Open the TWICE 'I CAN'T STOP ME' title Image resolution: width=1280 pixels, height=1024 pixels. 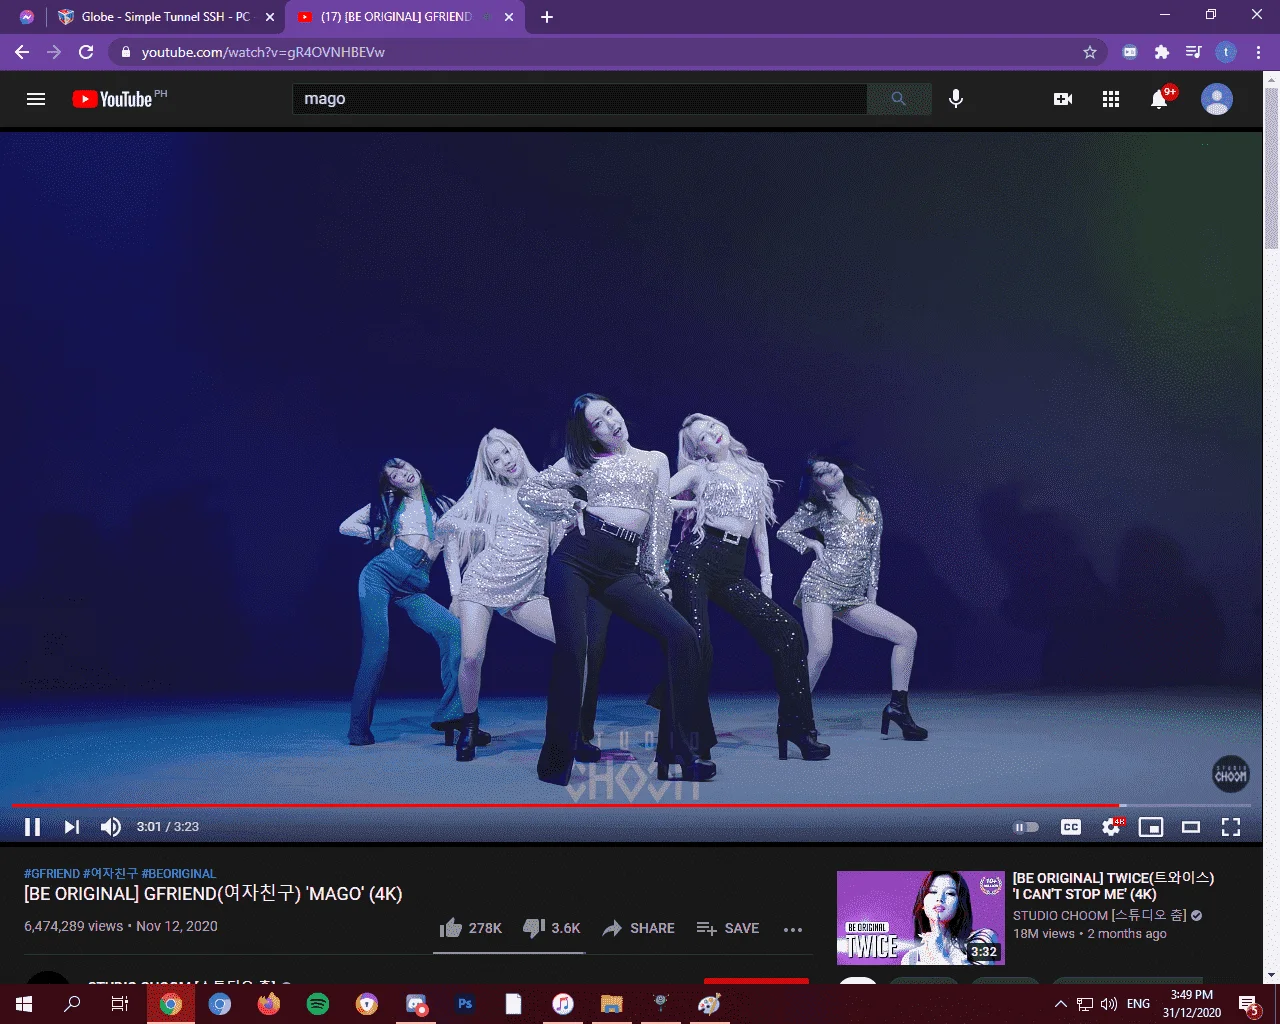(1113, 886)
